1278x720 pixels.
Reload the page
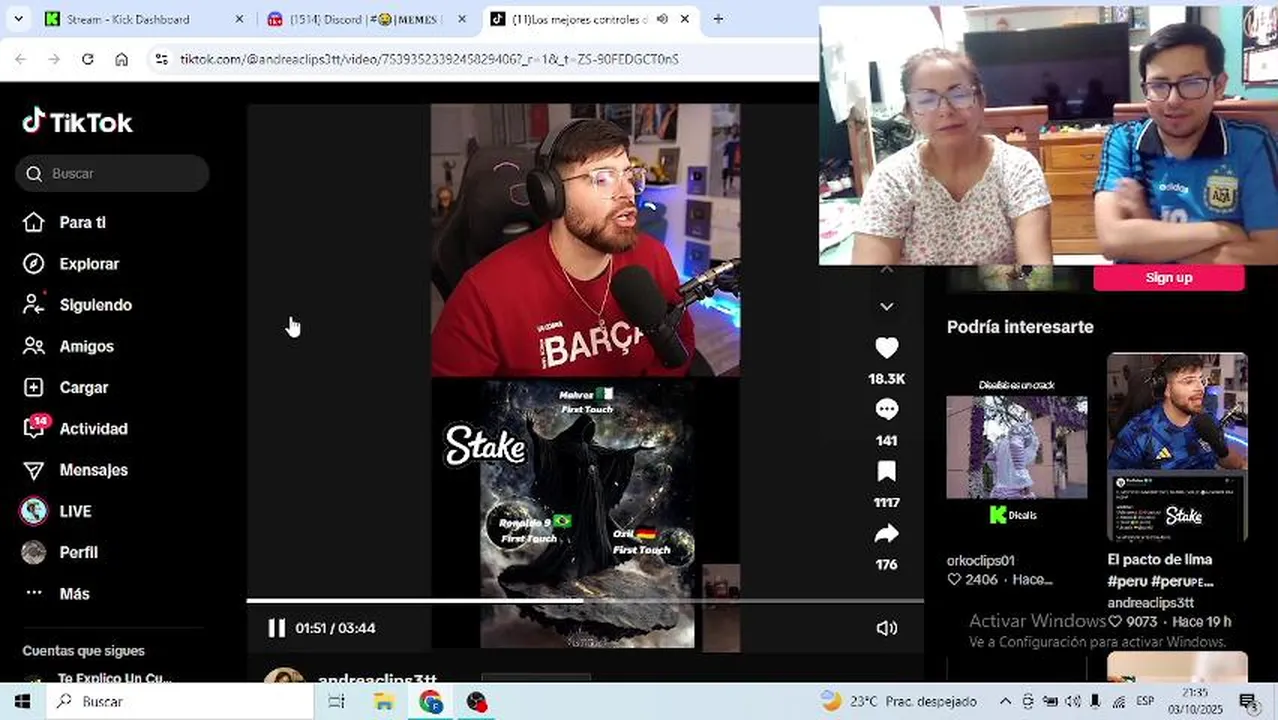[87, 59]
